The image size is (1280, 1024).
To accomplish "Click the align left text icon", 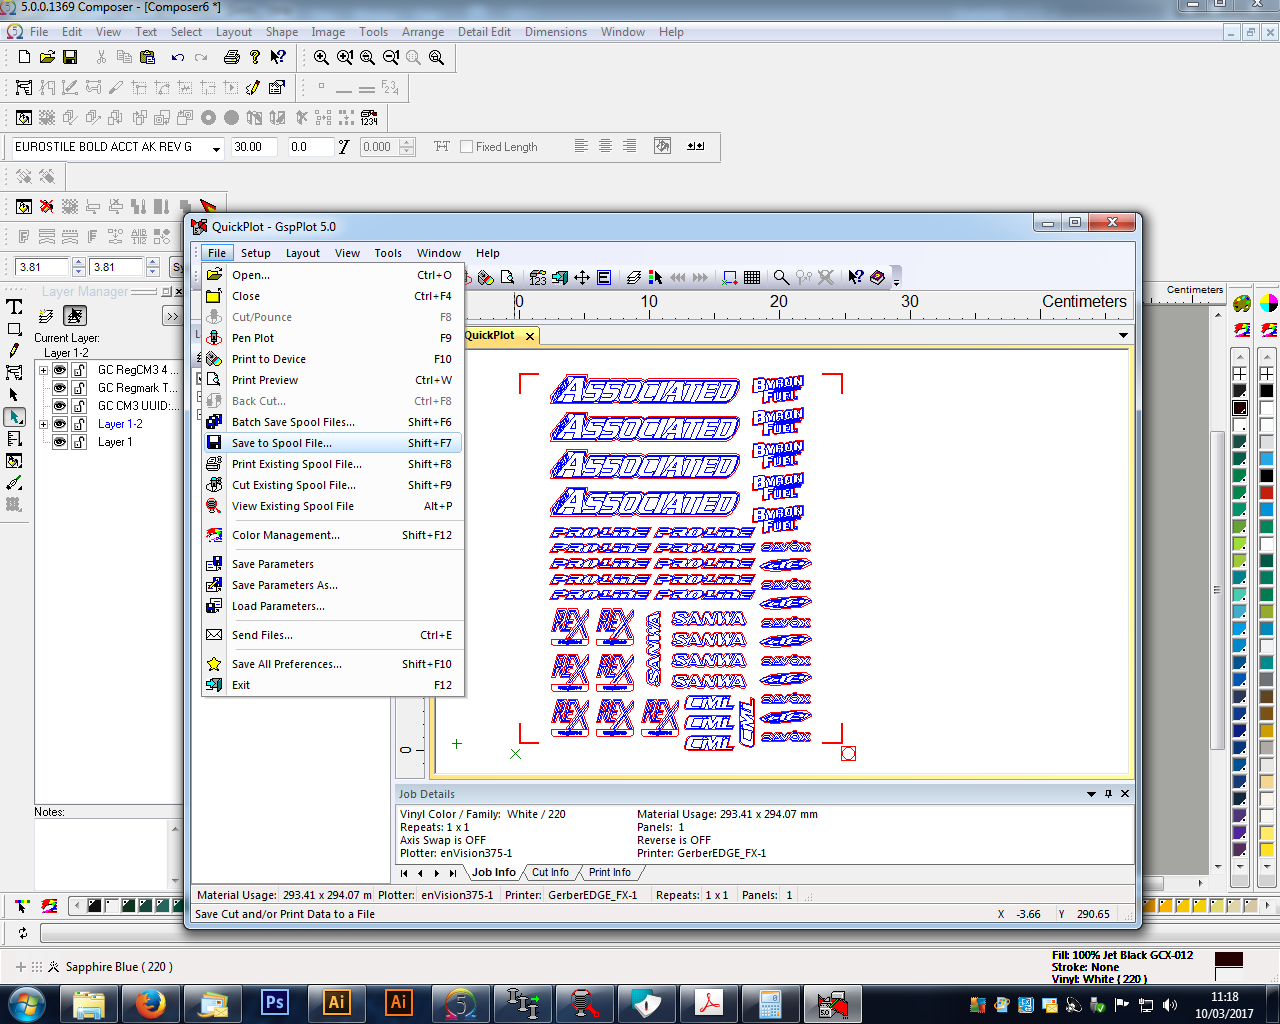I will click(x=581, y=146).
